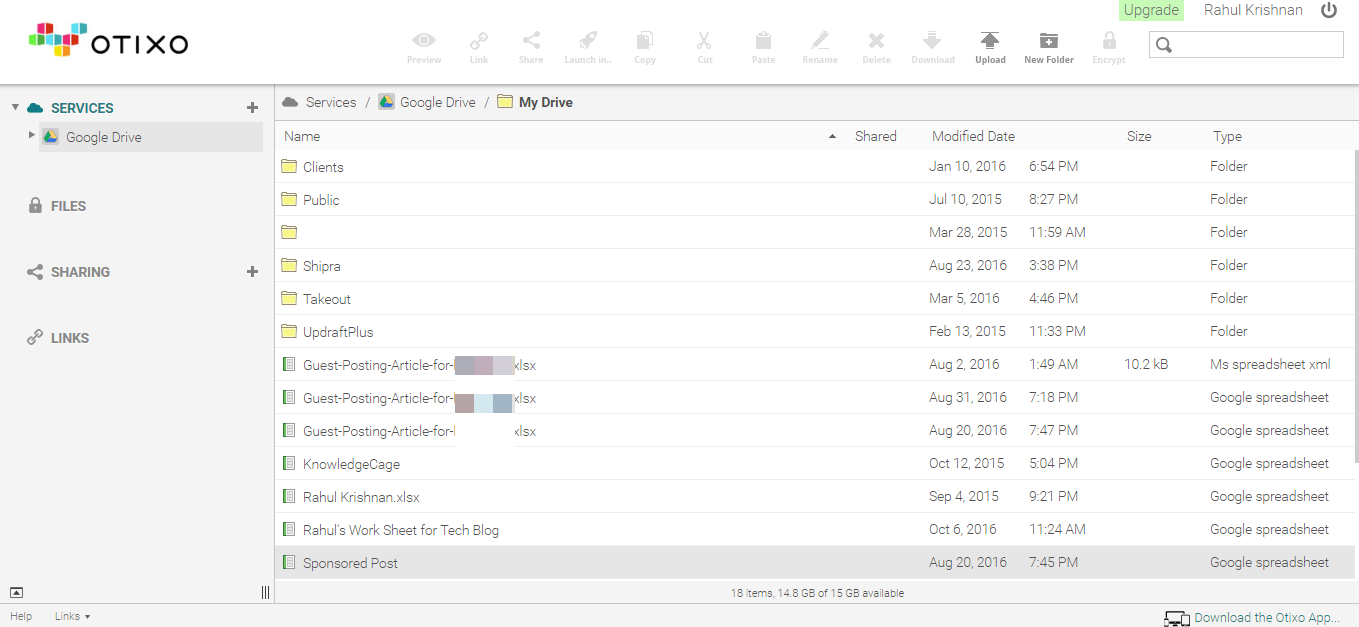Click the Cut scissors icon
Image resolution: width=1359 pixels, height=627 pixels.
704,41
